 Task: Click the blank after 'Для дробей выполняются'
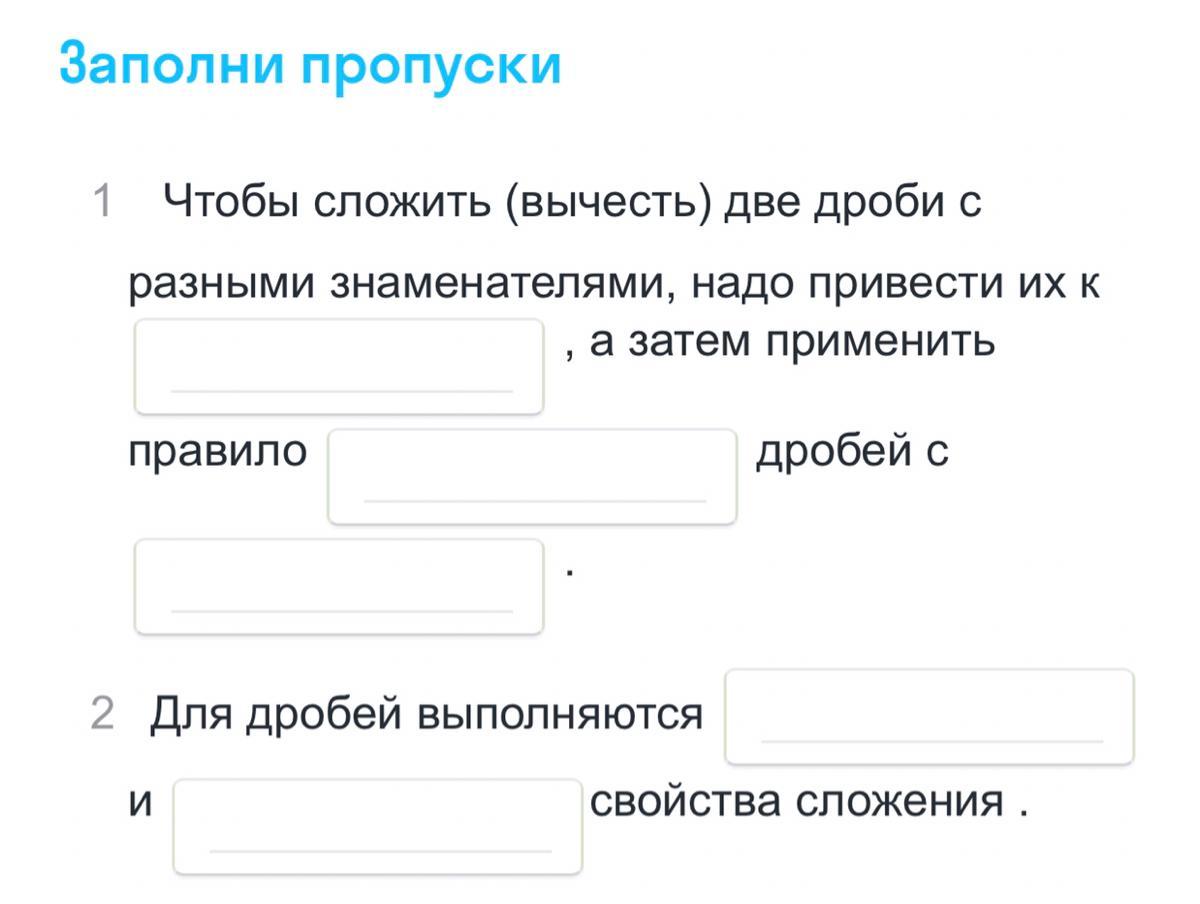pos(929,716)
